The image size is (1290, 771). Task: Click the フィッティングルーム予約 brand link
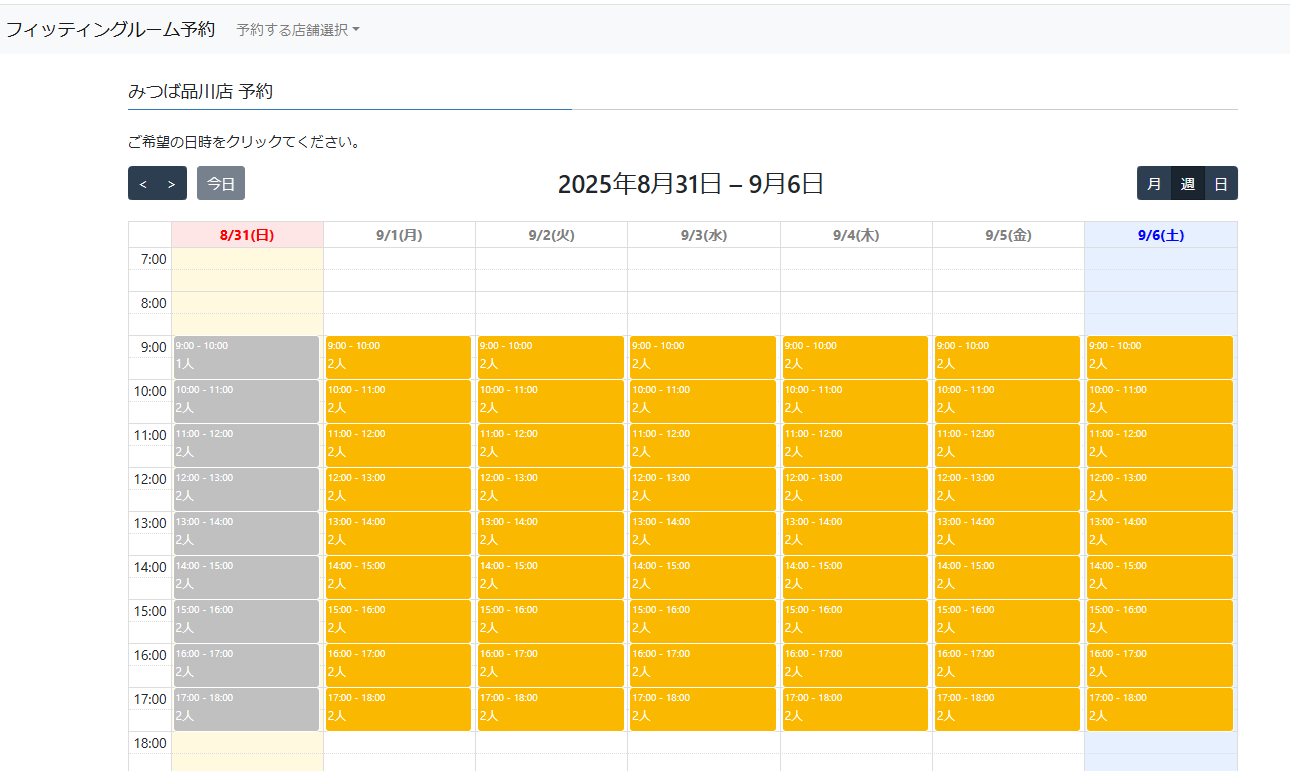pos(110,30)
